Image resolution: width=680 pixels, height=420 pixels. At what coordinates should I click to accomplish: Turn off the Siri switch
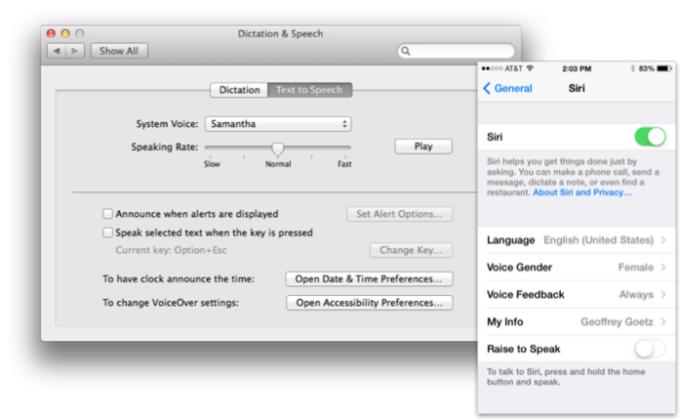coord(650,137)
